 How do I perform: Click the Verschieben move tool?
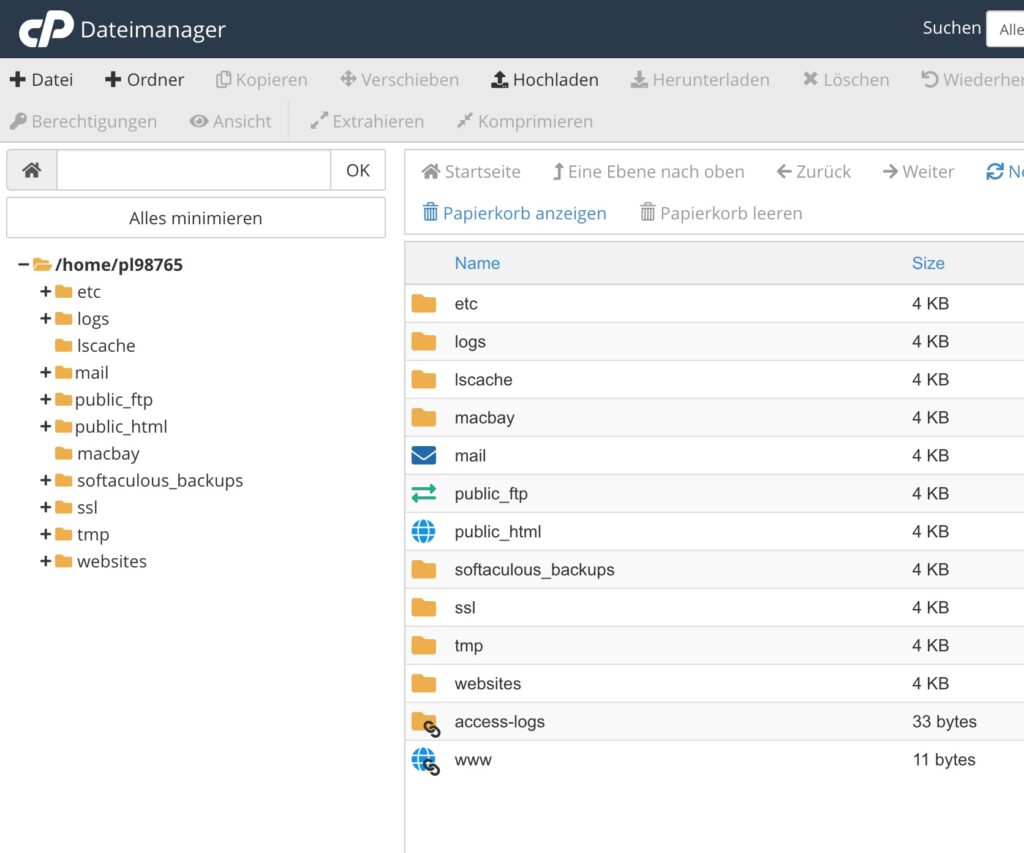coord(399,80)
